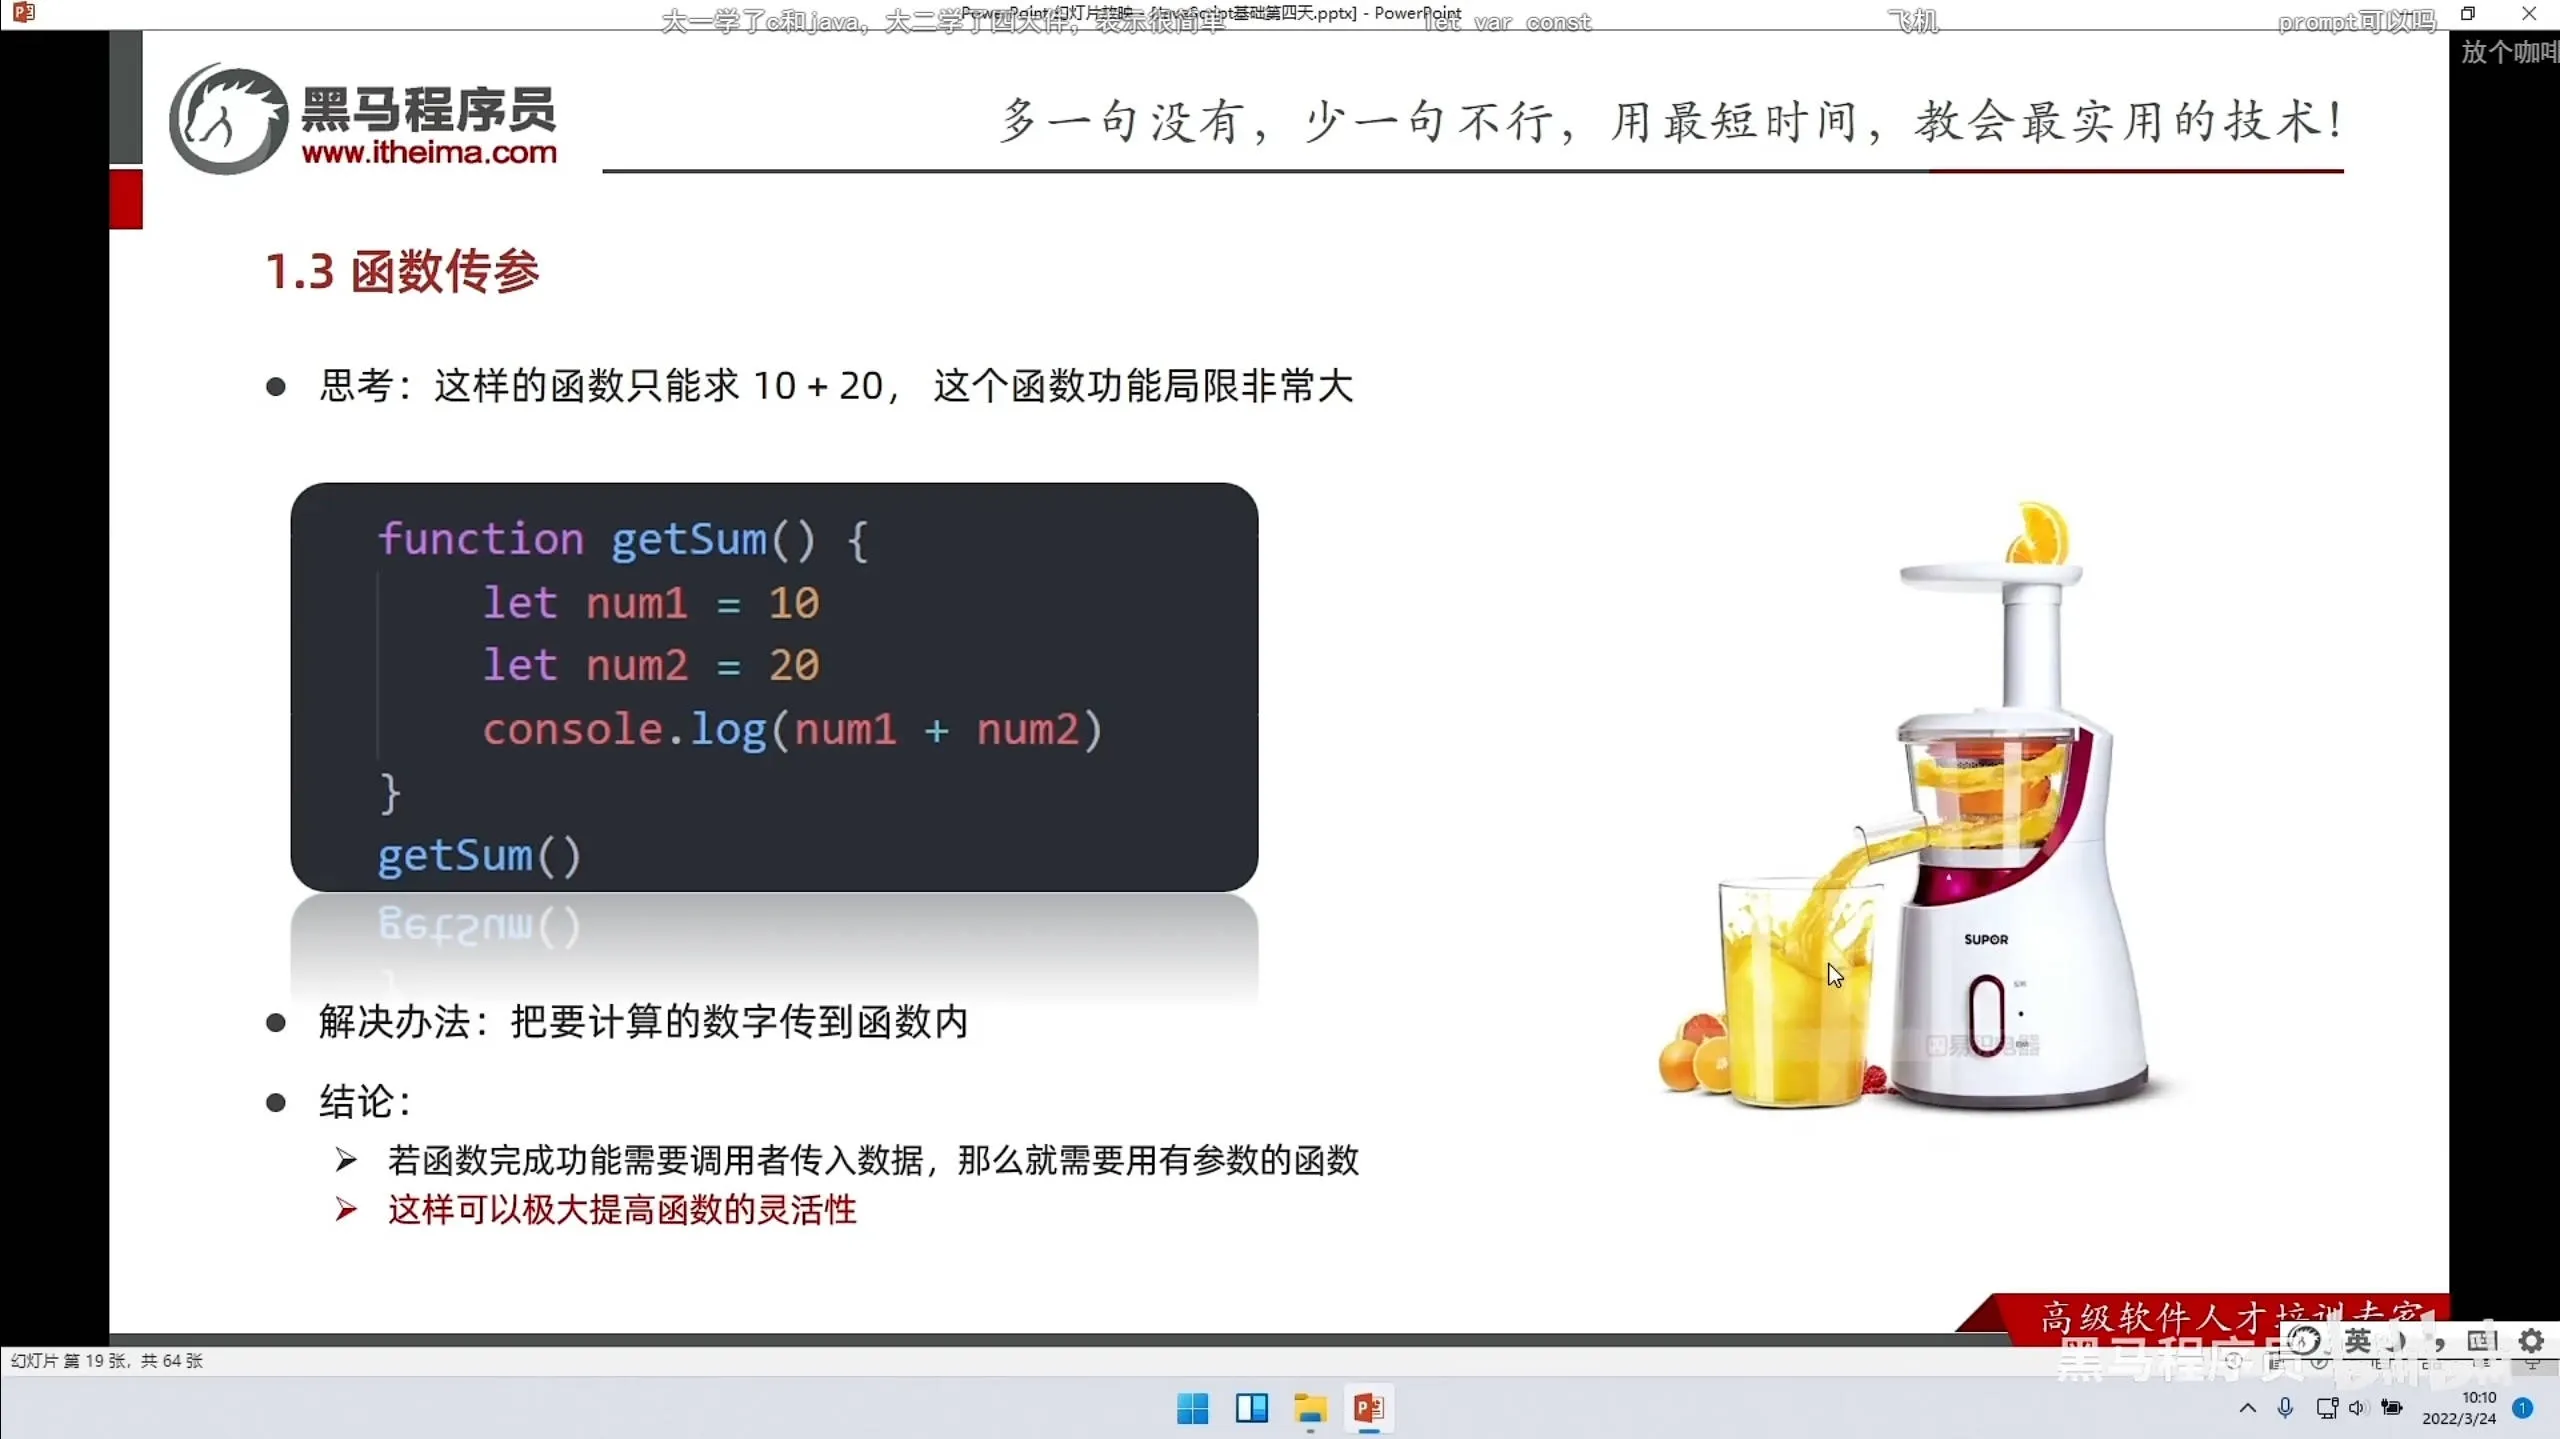Open the notification badge showing 1

coord(2523,1408)
